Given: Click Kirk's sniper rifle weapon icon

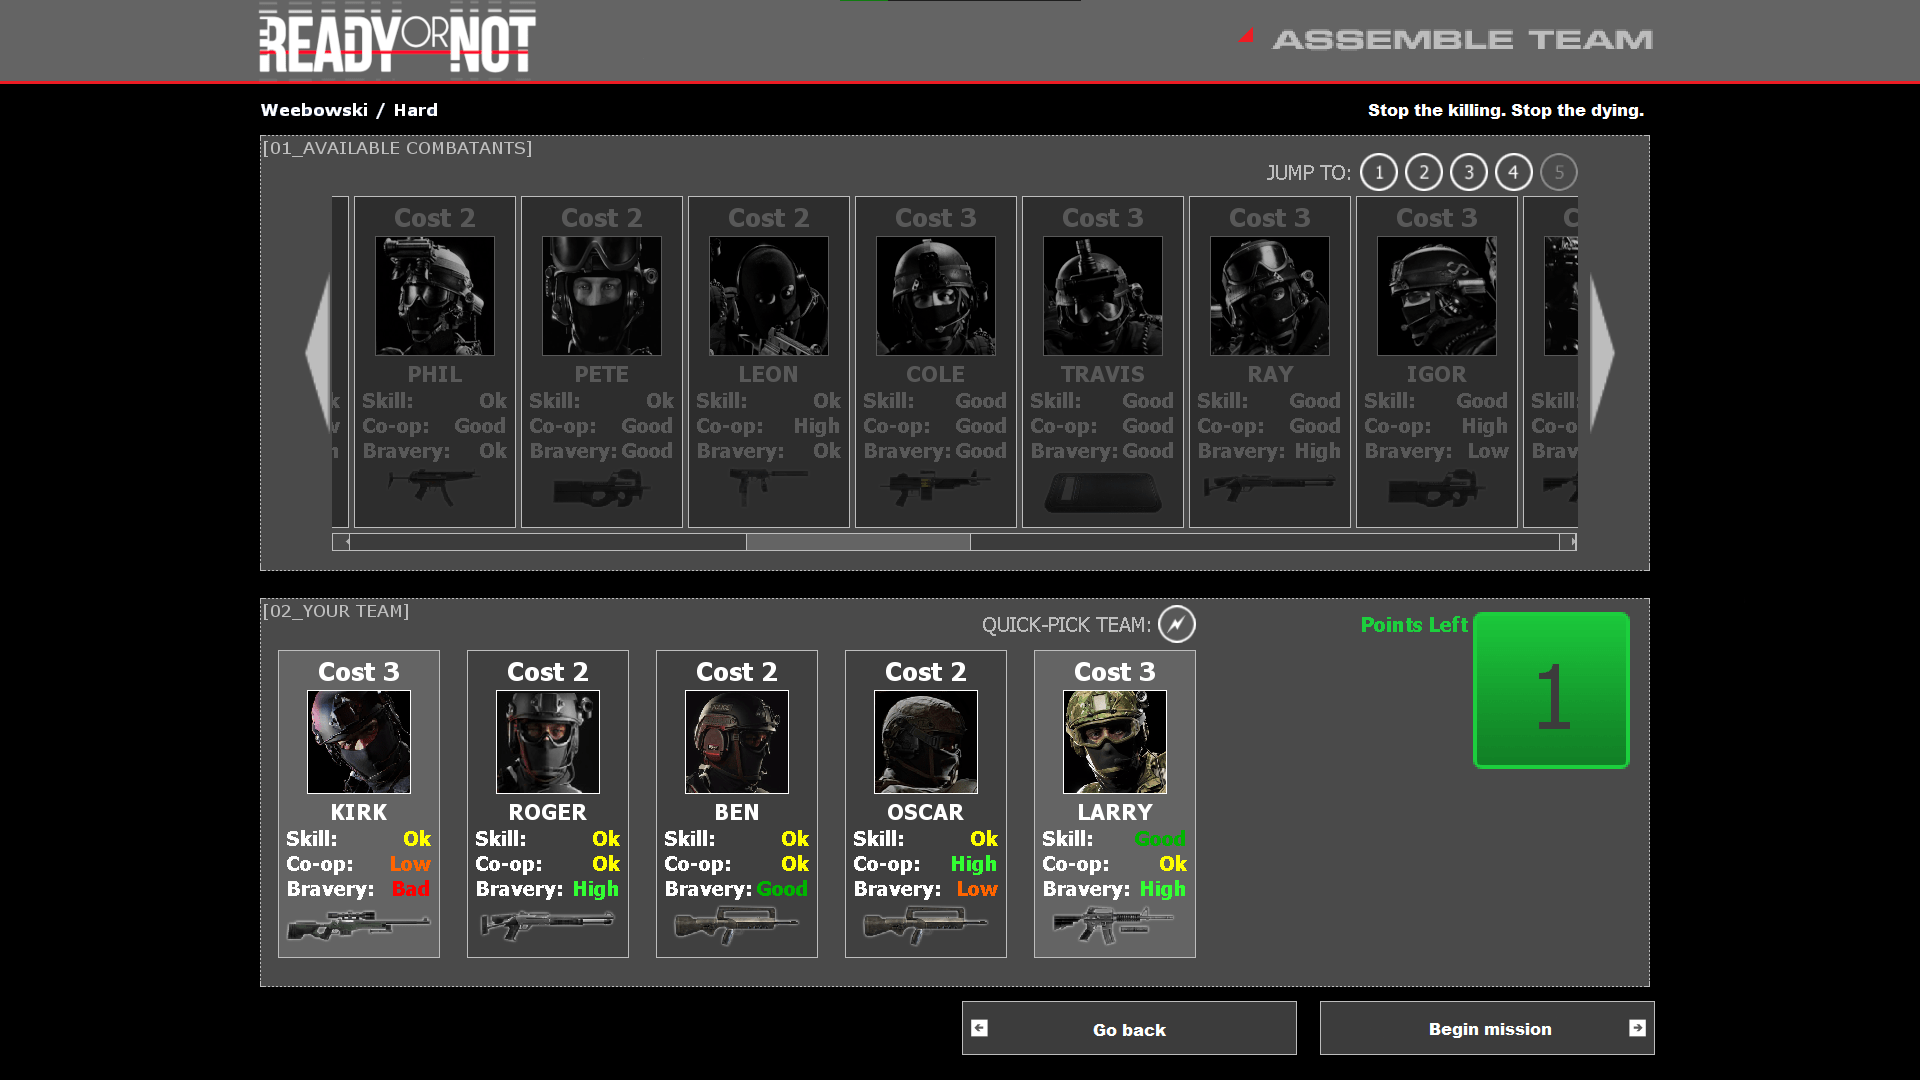Looking at the screenshot, I should click(x=358, y=923).
